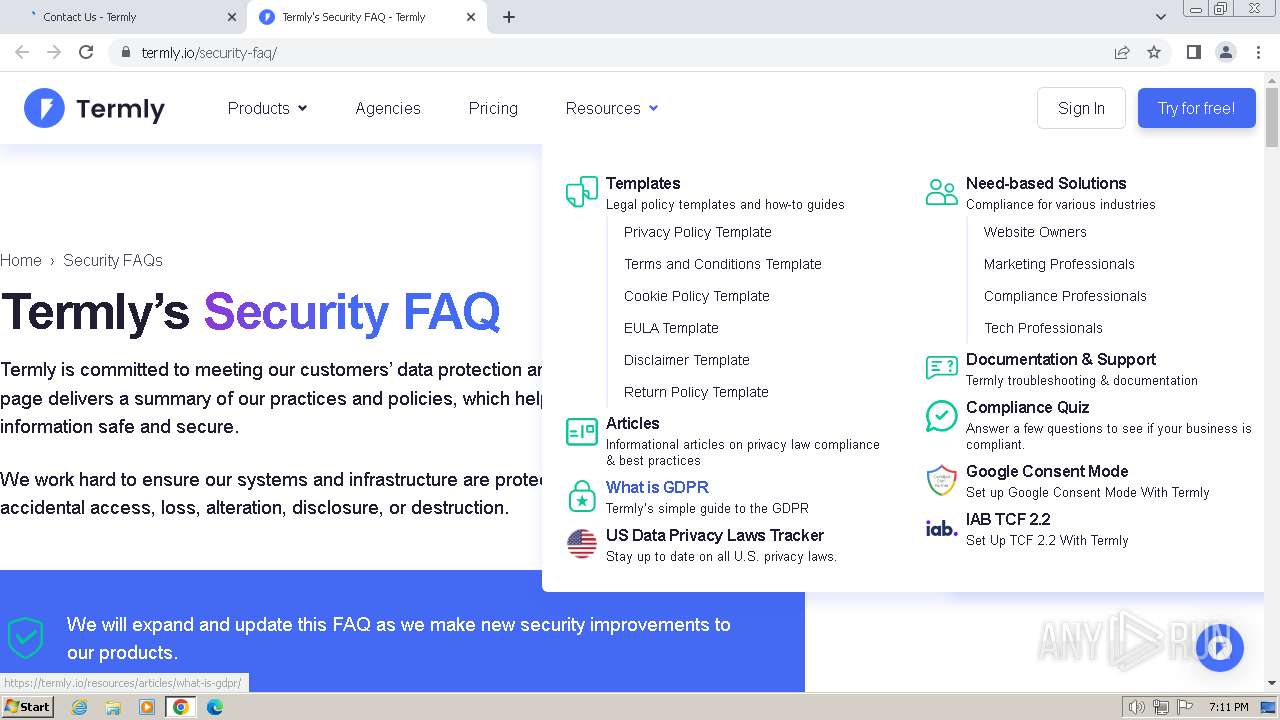The height and width of the screenshot is (720, 1280).
Task: Click the Try for free! button
Action: point(1196,108)
